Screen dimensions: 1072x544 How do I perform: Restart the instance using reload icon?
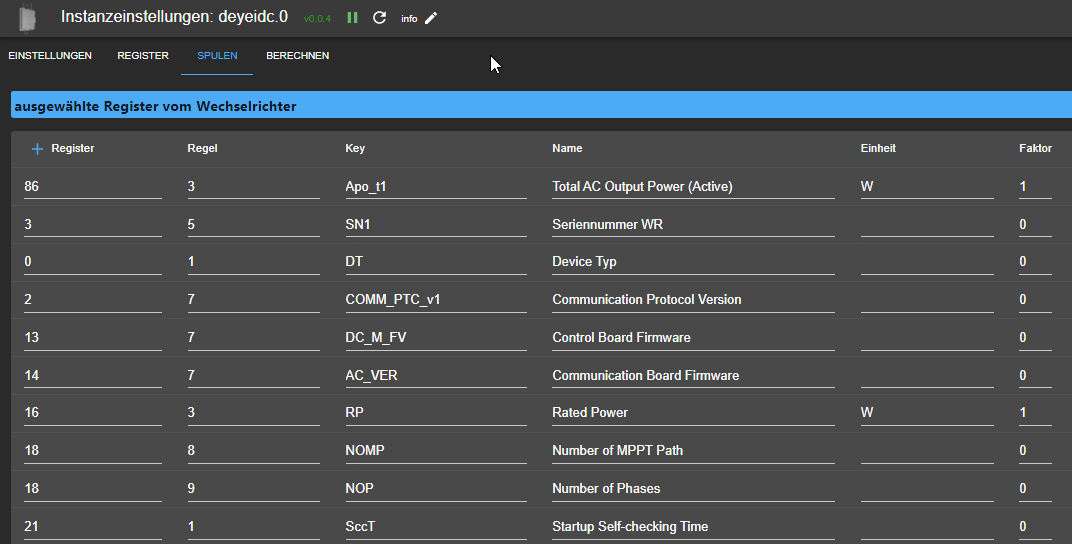pos(379,18)
